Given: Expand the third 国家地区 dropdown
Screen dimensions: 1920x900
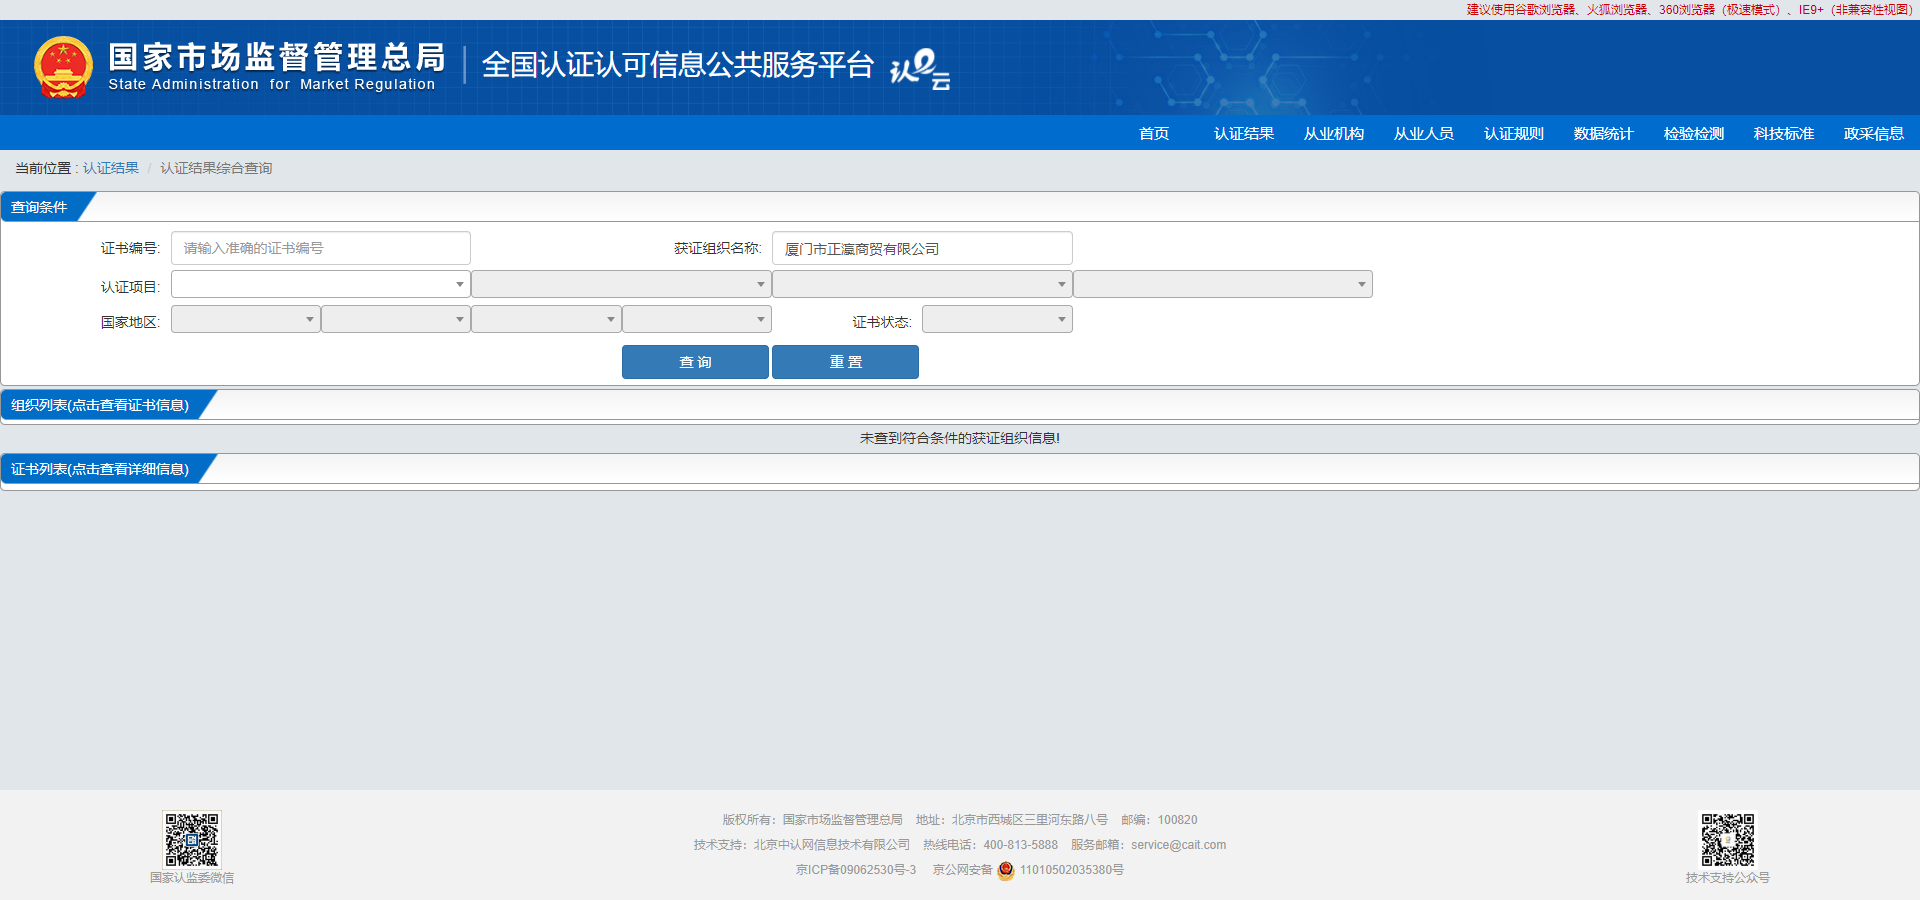Looking at the screenshot, I should (x=546, y=319).
